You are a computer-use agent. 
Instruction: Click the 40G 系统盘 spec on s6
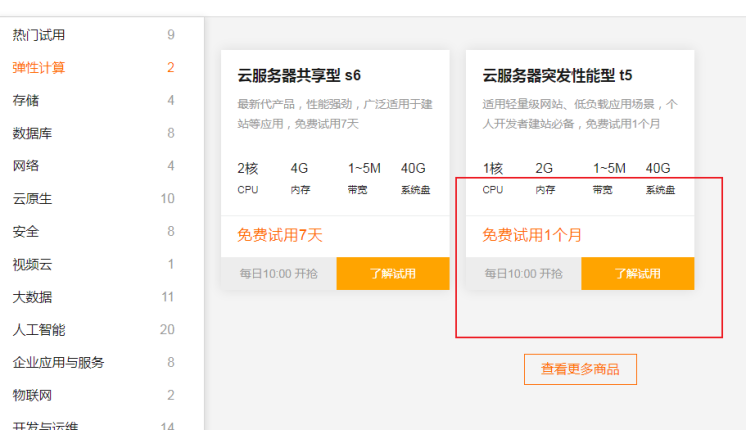point(415,178)
